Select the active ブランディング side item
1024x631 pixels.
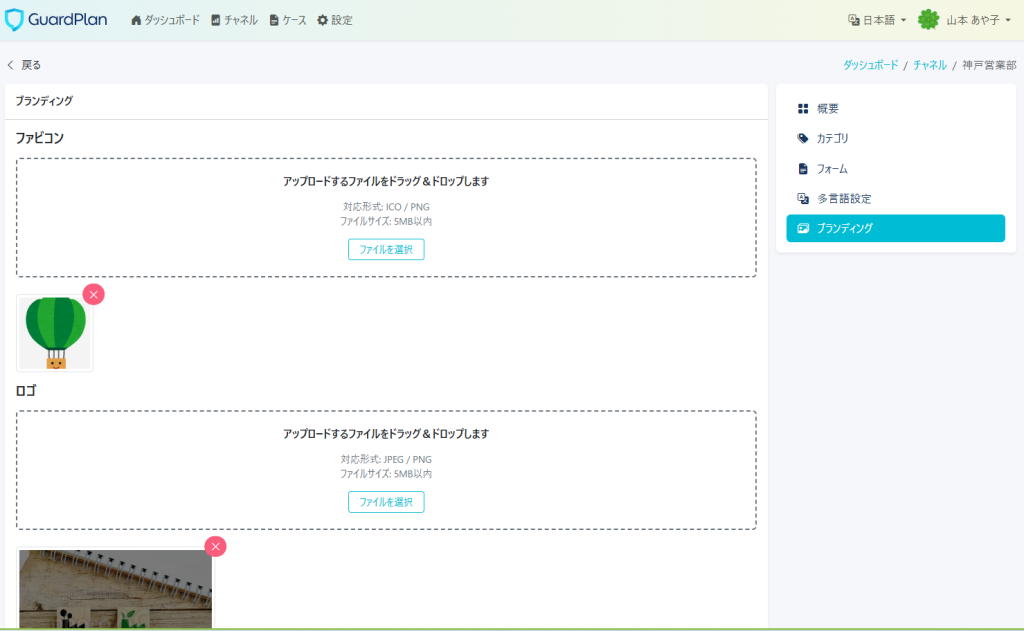[x=895, y=228]
